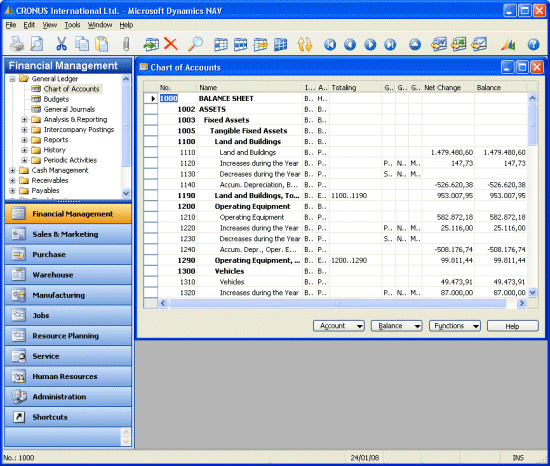Expand the Analysis & Reporting folder
This screenshot has width=550, height=466.
24,120
